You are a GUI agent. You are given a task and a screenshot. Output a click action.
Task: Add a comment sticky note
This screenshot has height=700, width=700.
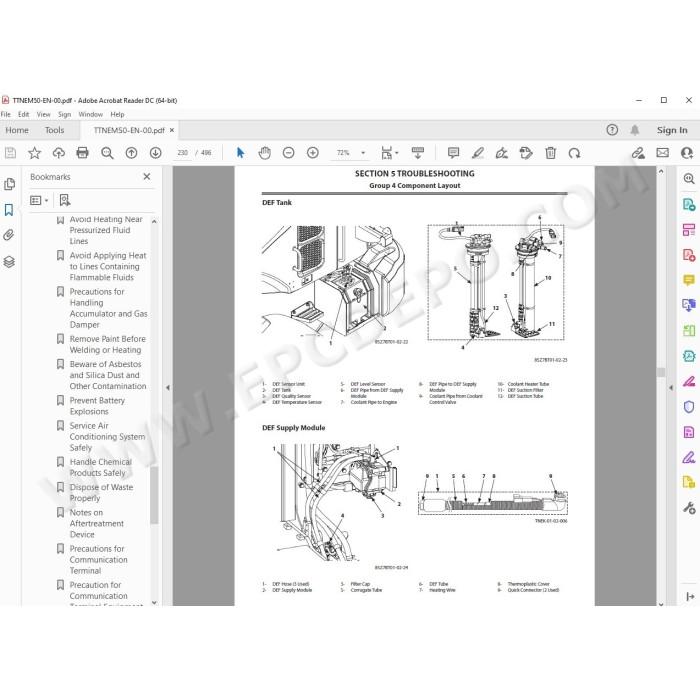point(453,153)
